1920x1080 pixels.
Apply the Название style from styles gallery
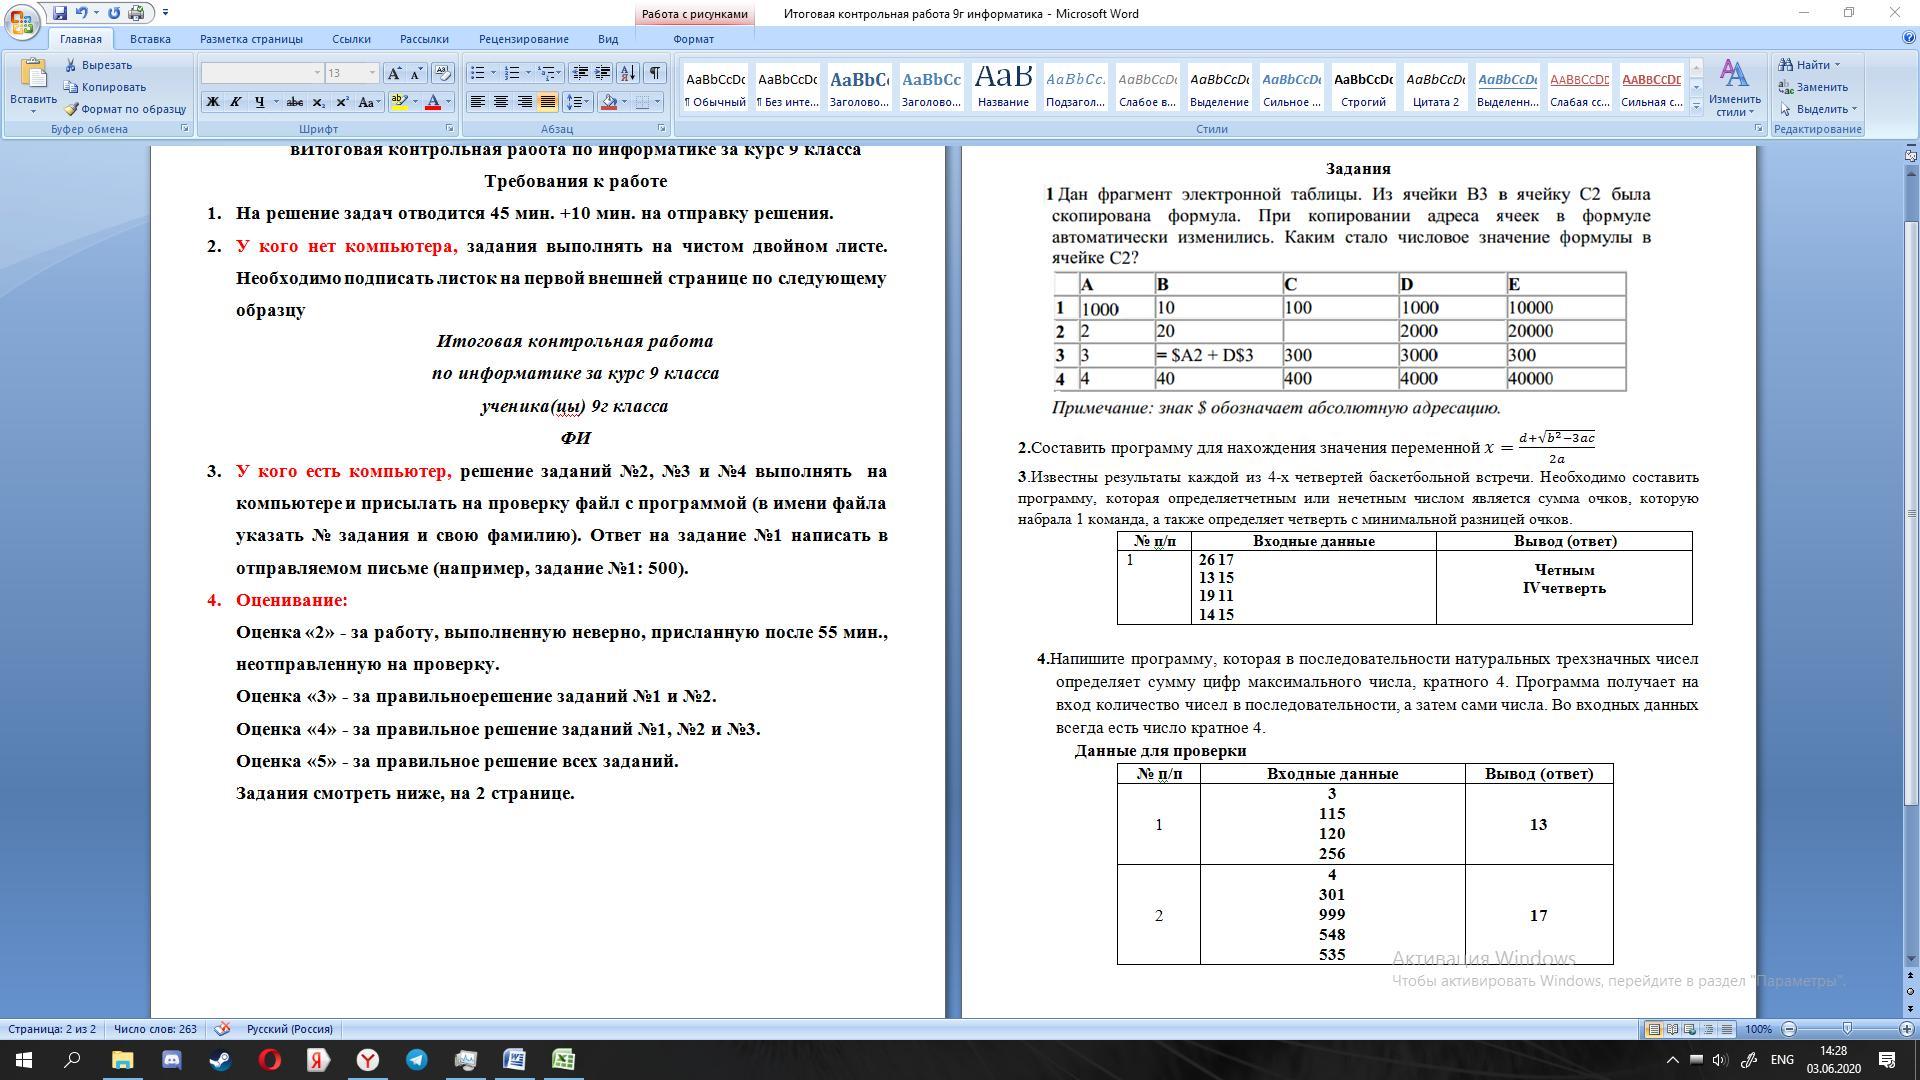pos(1003,86)
